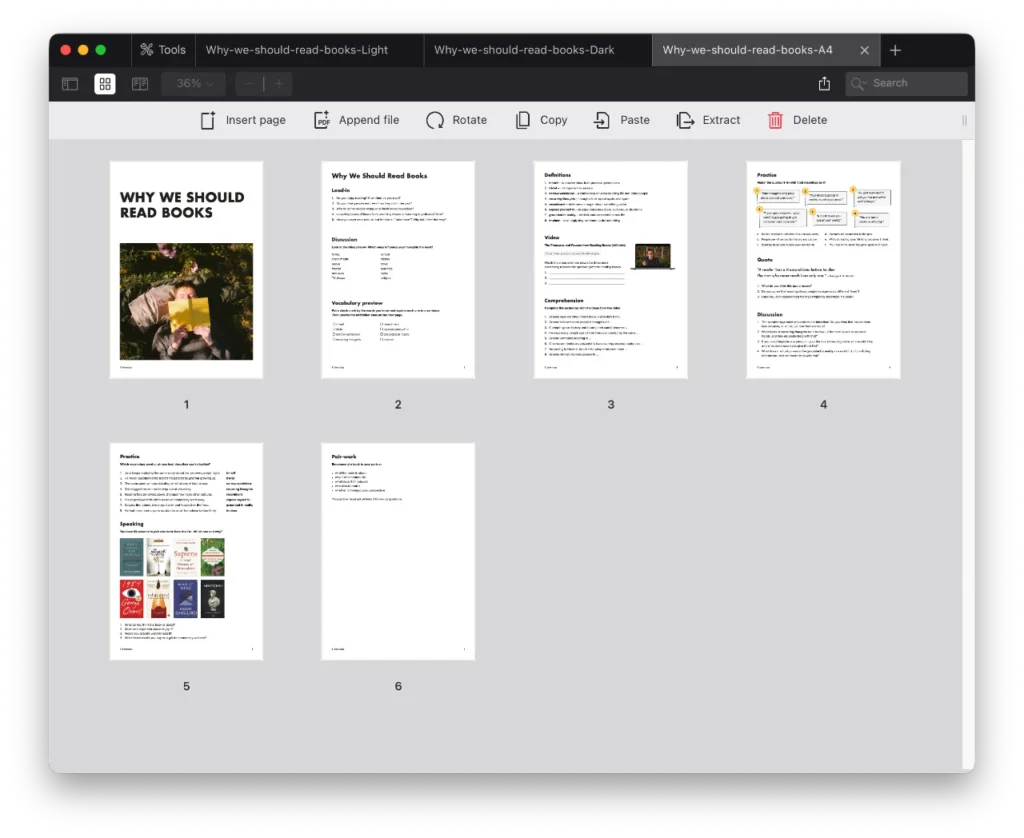Select the page grid view icon

(x=104, y=84)
